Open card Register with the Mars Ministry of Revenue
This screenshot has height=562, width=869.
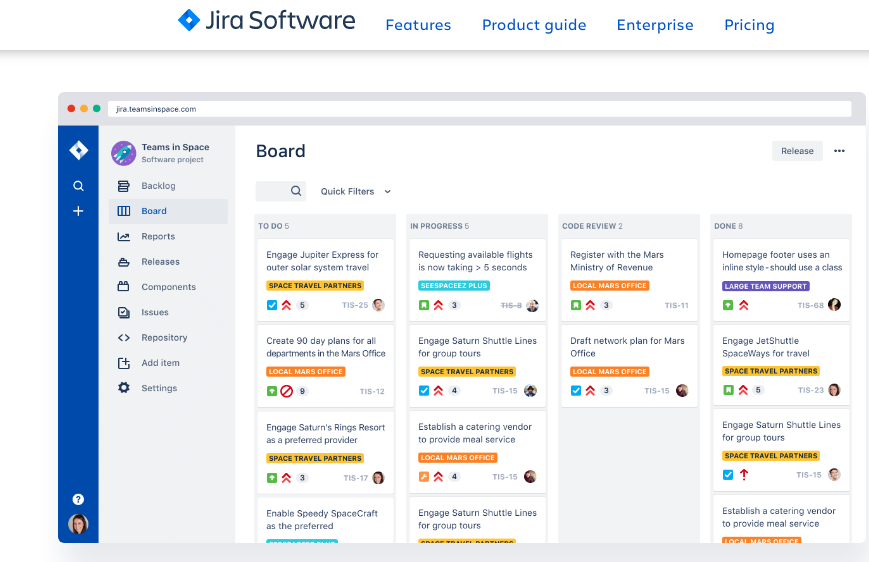629,280
